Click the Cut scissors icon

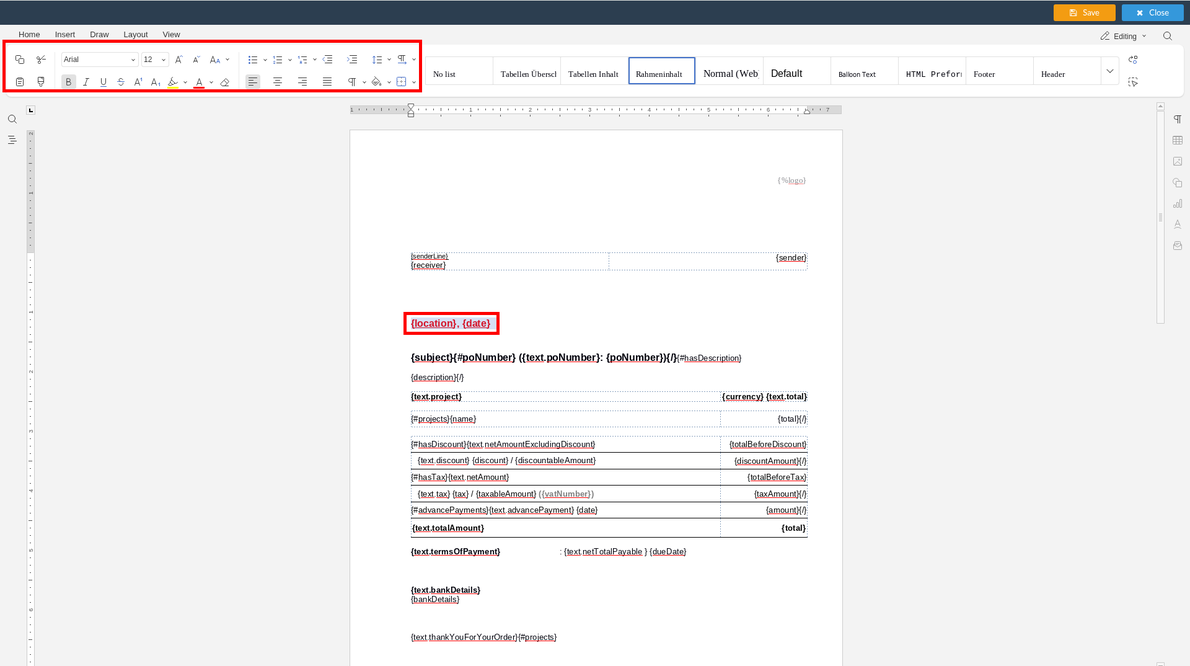coord(41,59)
